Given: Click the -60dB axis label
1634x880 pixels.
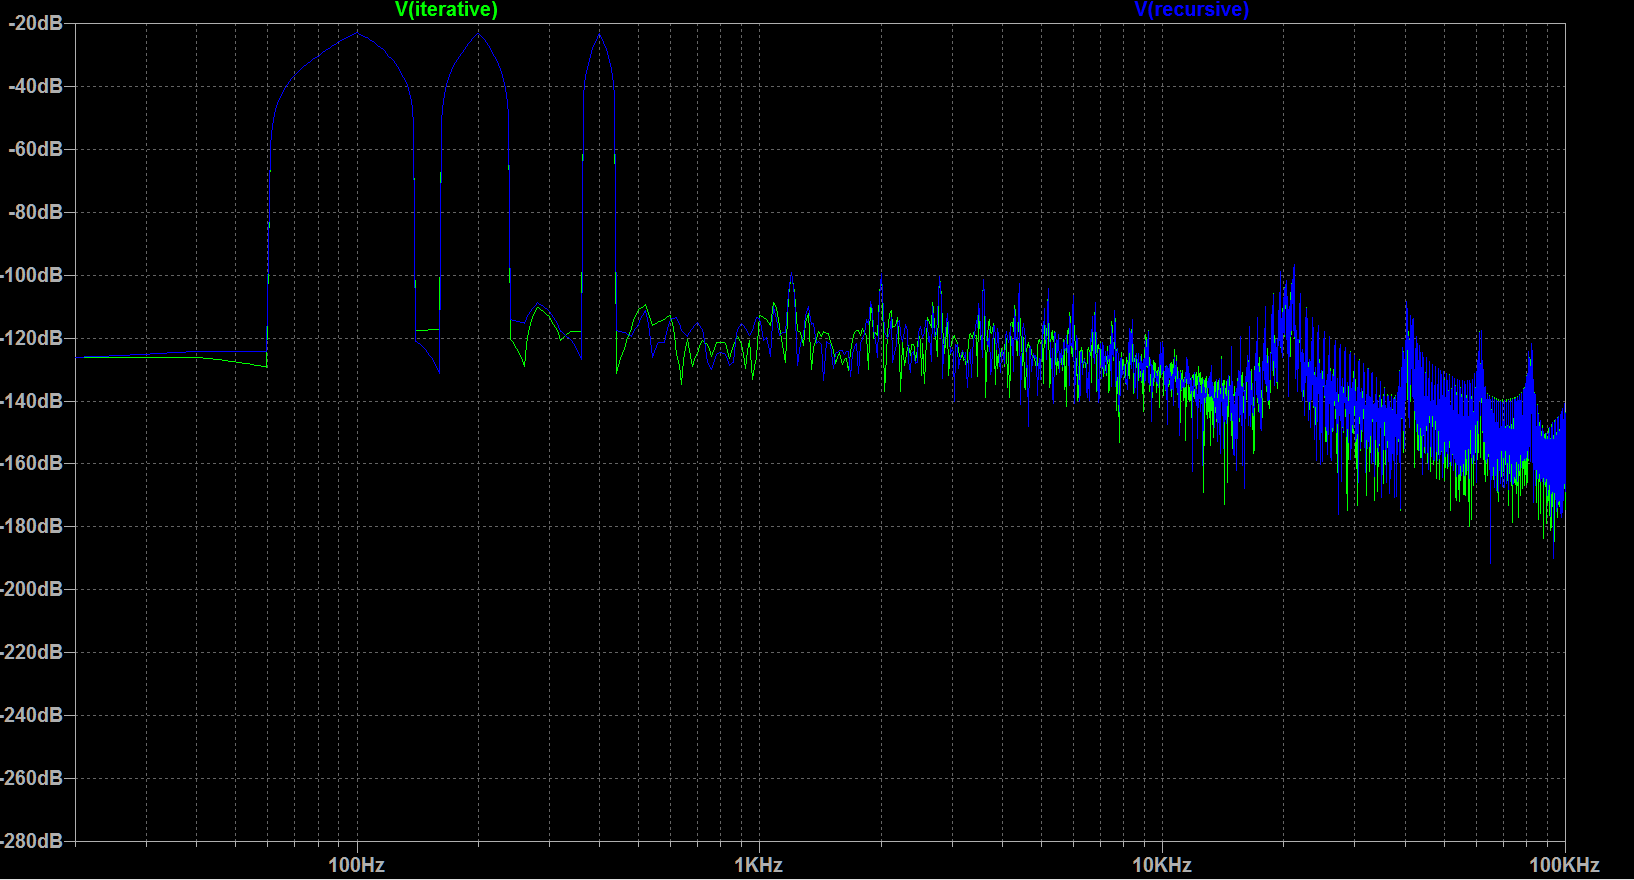Looking at the screenshot, I should (x=35, y=149).
